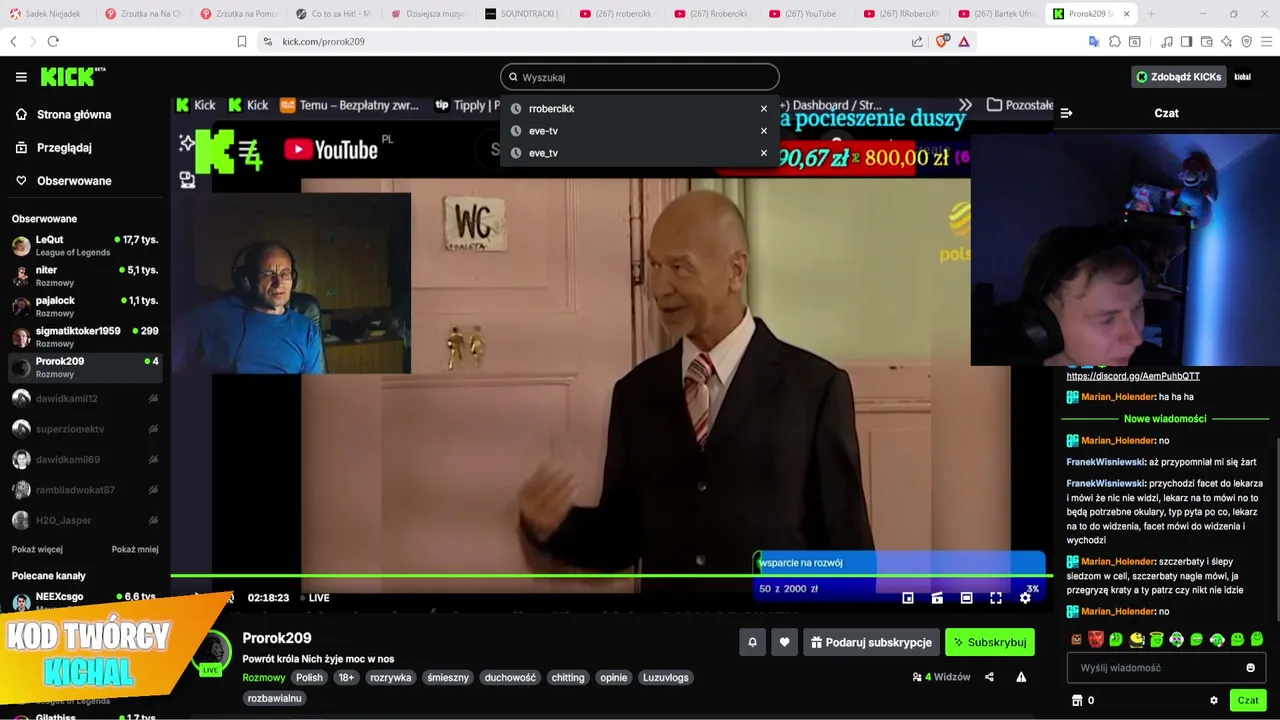This screenshot has width=1280, height=720.
Task: Collapse followed list with Pokaż mniej
Action: coord(135,549)
